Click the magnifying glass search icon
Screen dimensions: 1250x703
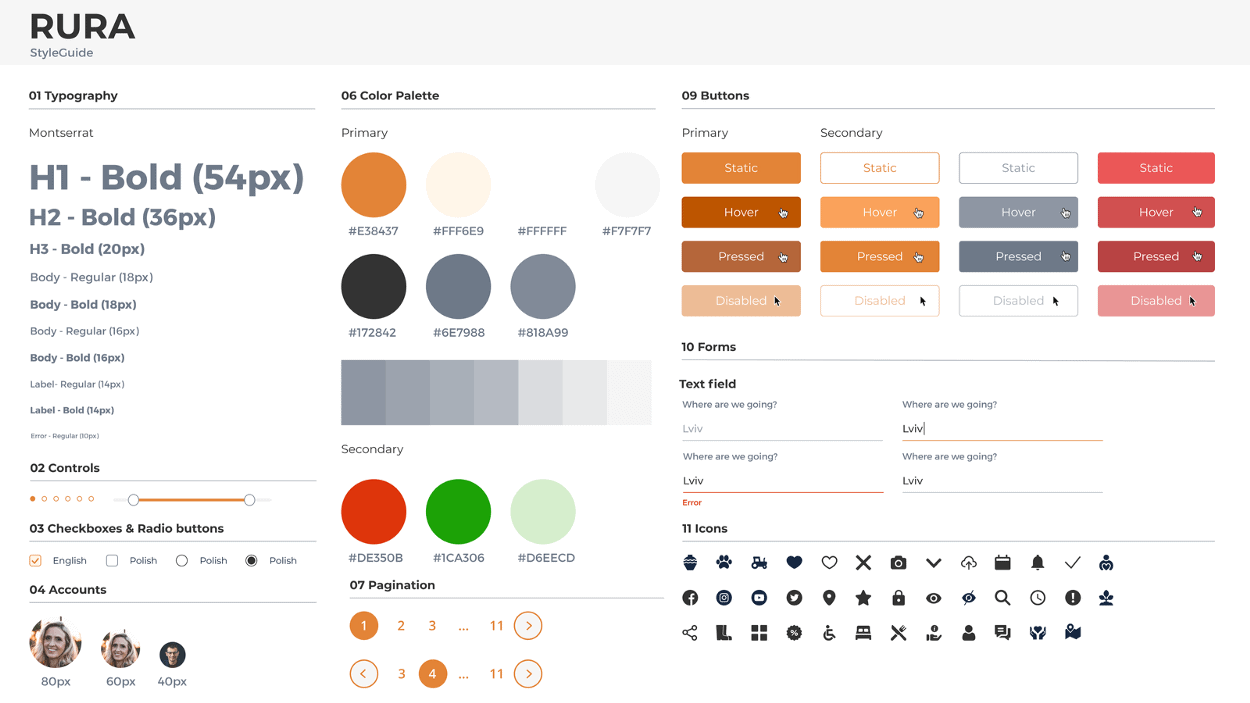click(1002, 598)
